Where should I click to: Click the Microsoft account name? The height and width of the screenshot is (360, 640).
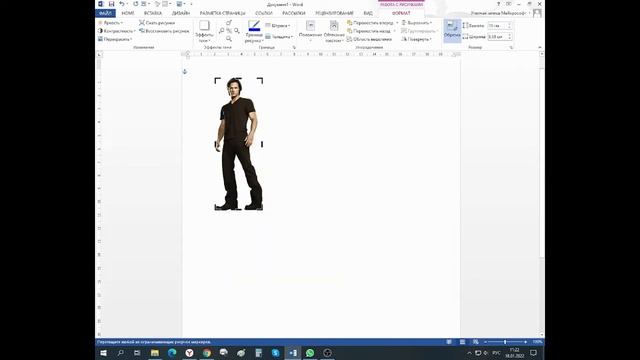[498, 13]
